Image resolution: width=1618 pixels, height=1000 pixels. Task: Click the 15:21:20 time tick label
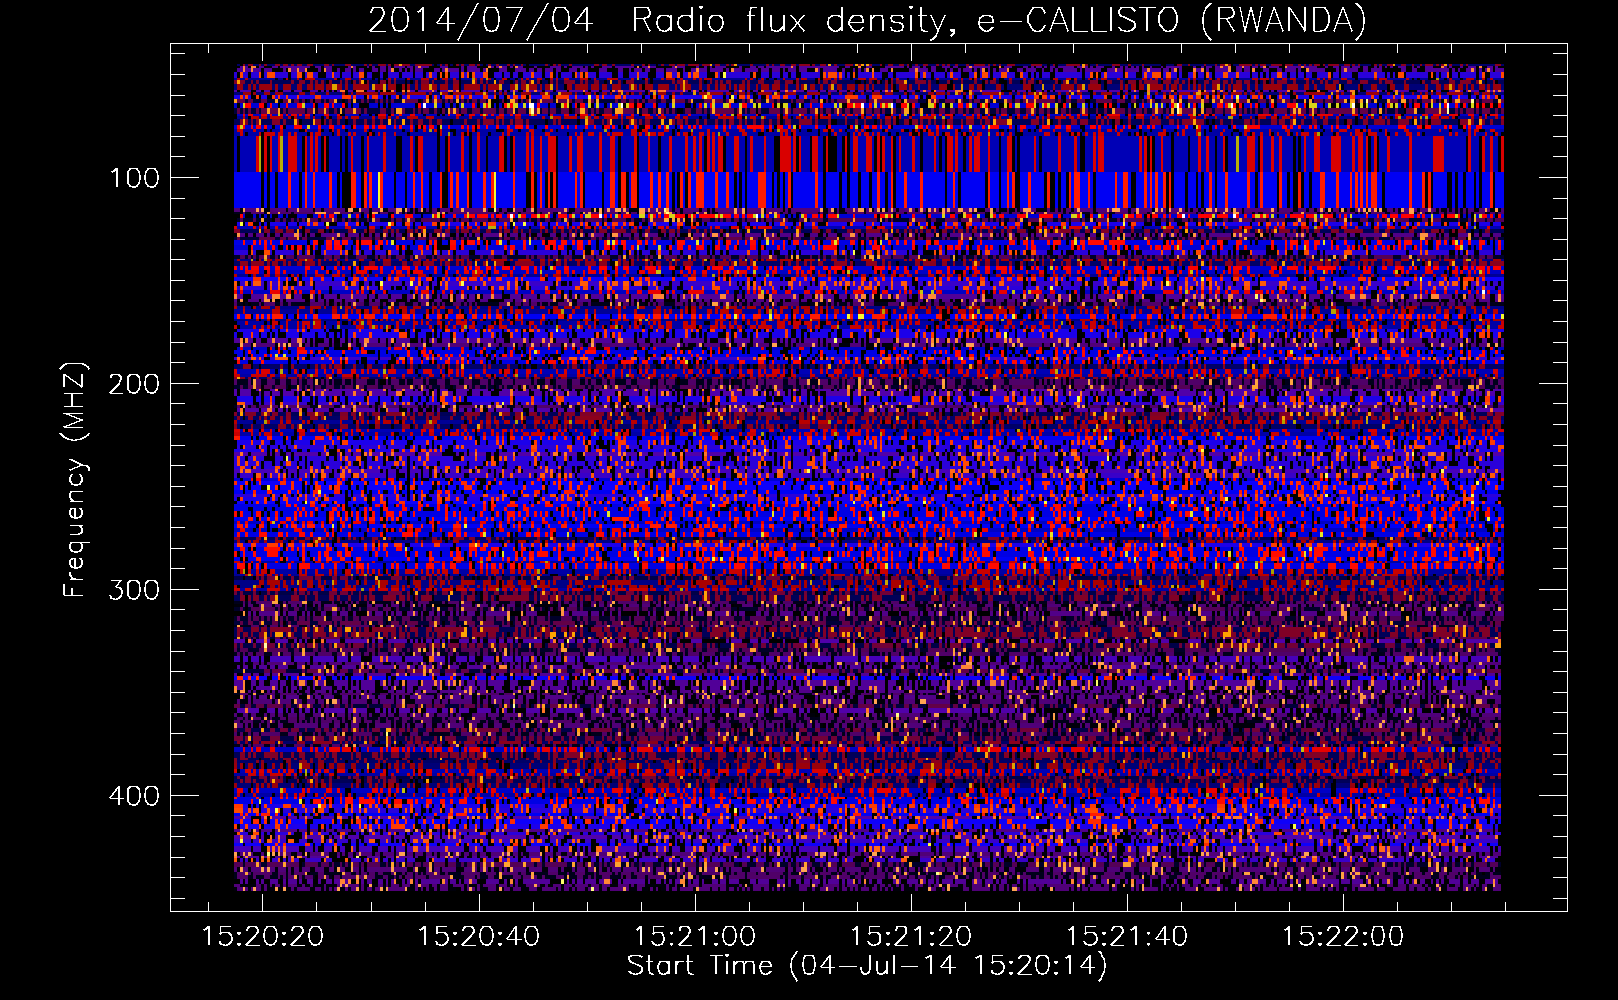pyautogui.click(x=911, y=937)
